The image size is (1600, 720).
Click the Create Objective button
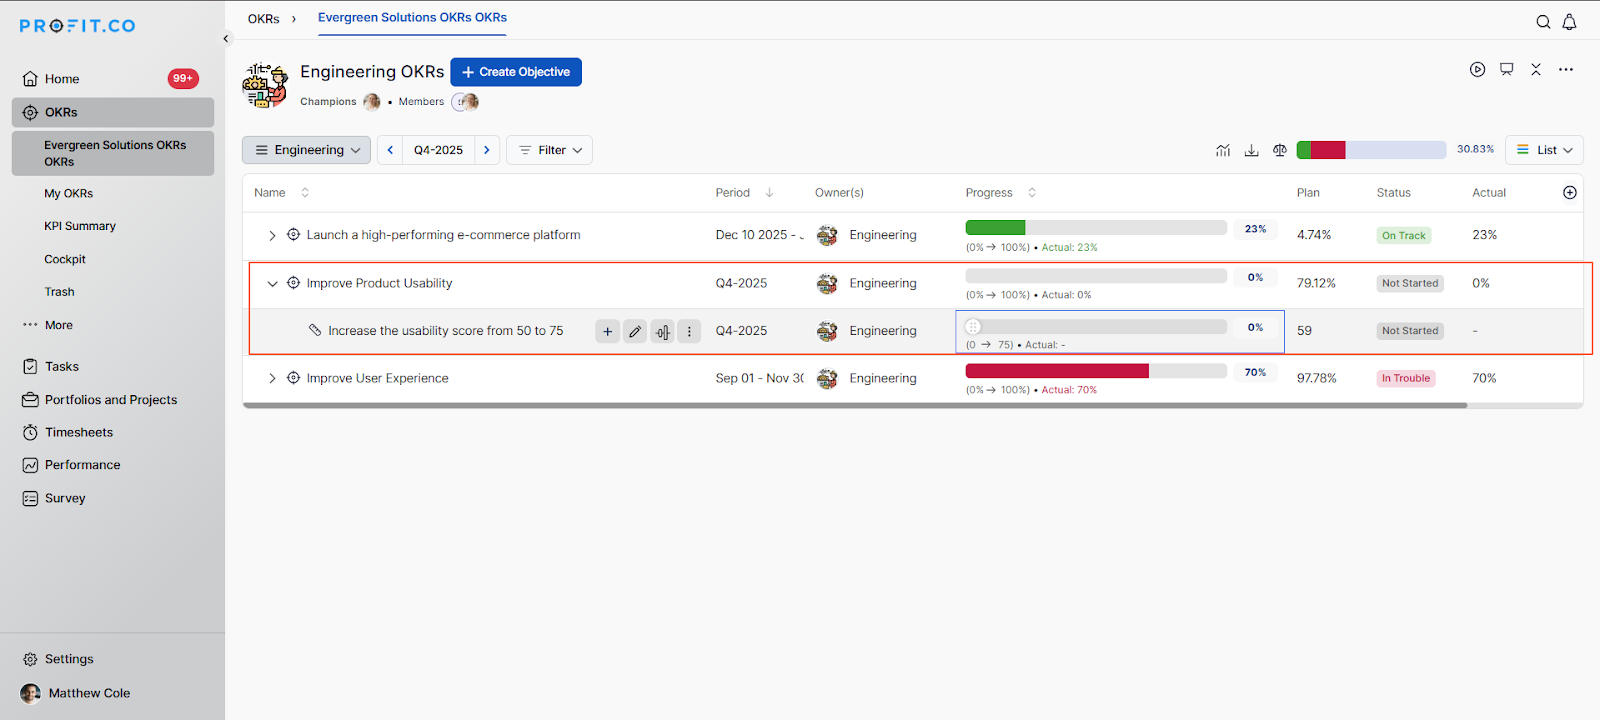pyautogui.click(x=516, y=72)
